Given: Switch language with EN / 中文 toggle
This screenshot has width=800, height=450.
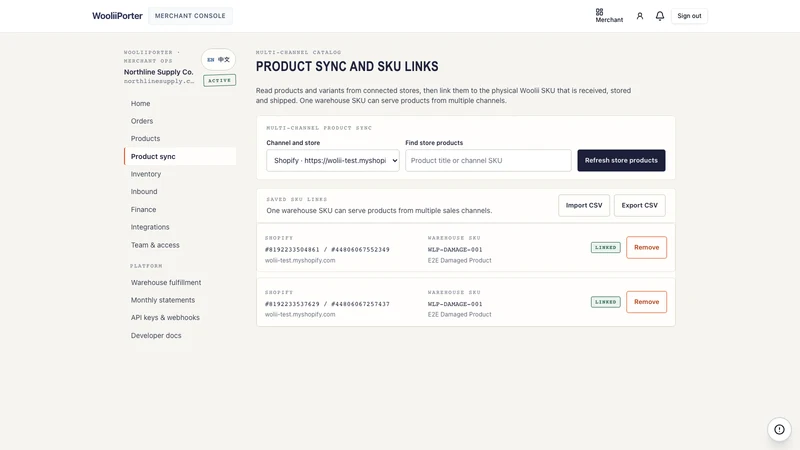Looking at the screenshot, I should pos(218,60).
